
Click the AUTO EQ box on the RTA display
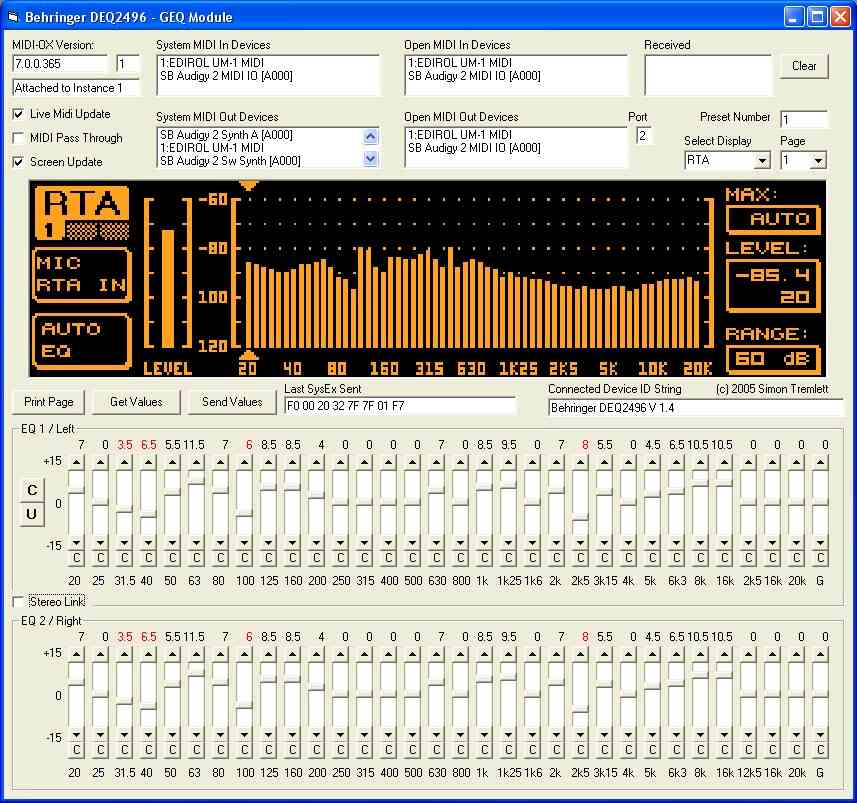tap(81, 341)
